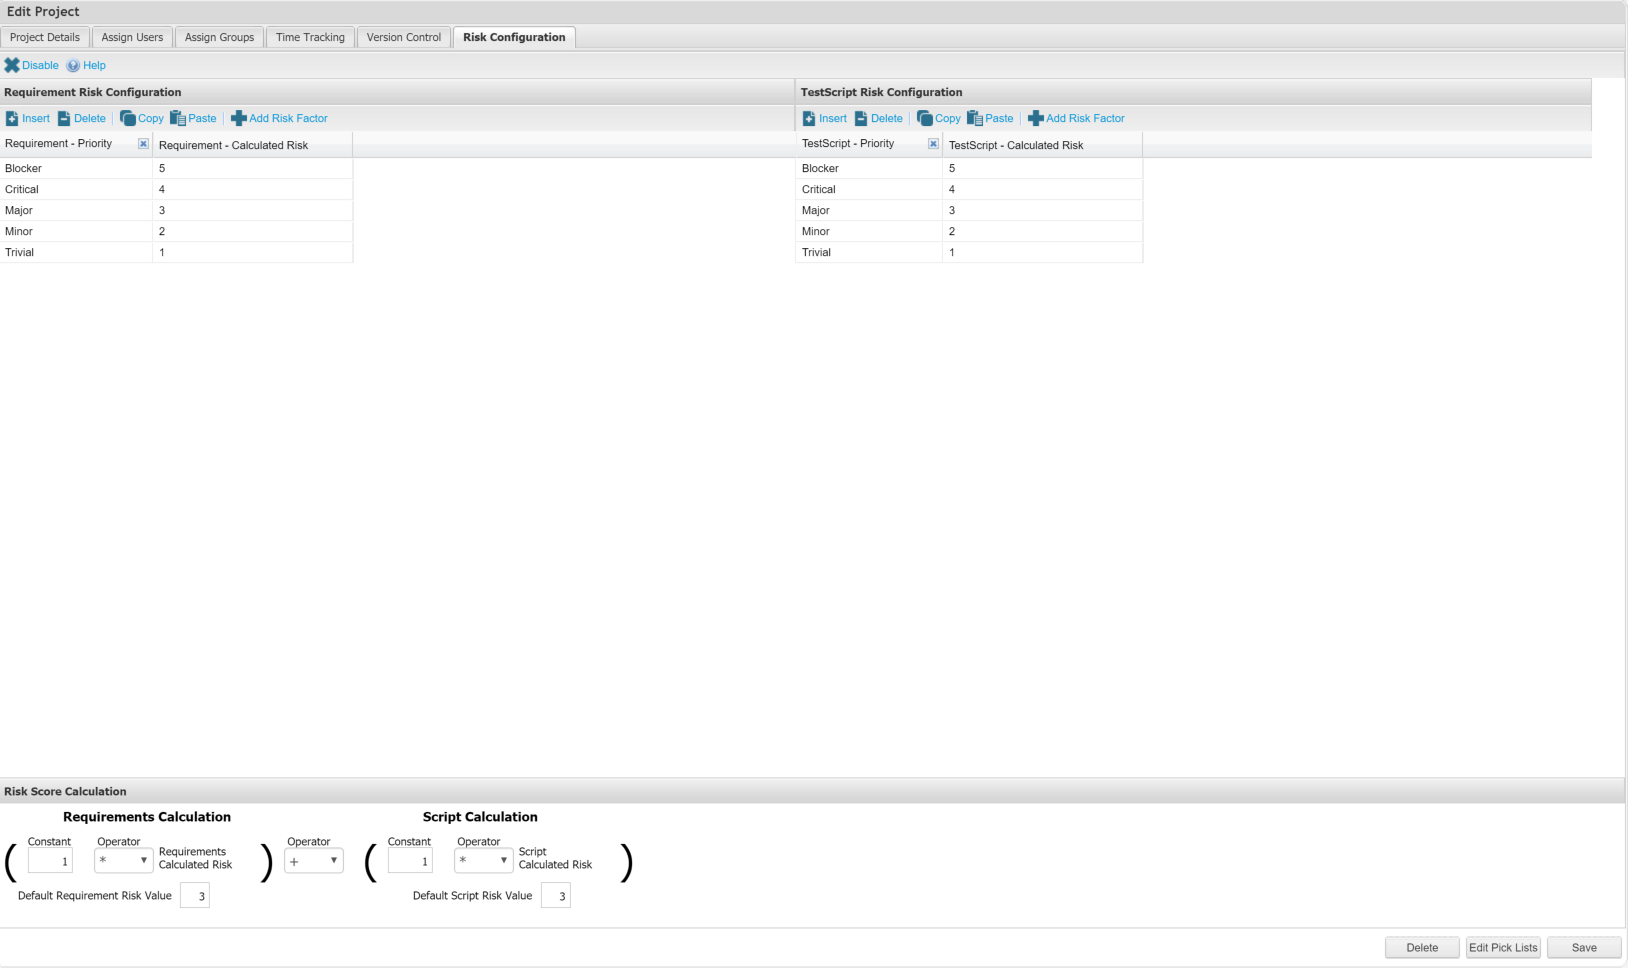Select the Blocker row in Requirement table

76,168
